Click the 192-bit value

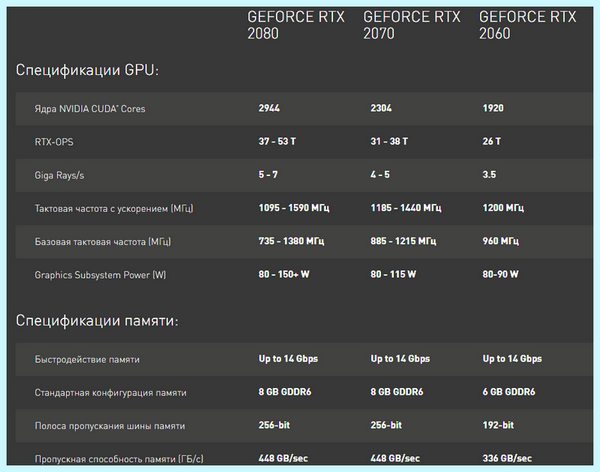coord(498,425)
